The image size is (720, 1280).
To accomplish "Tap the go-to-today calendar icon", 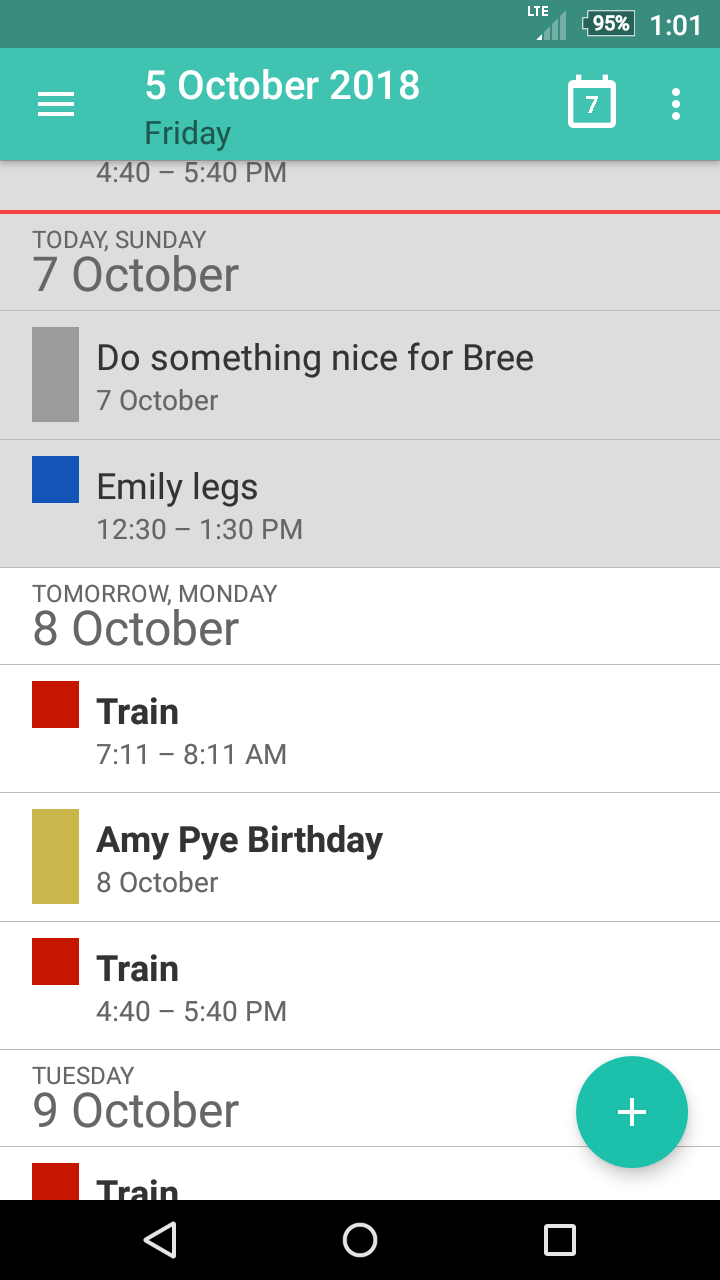I will click(591, 103).
